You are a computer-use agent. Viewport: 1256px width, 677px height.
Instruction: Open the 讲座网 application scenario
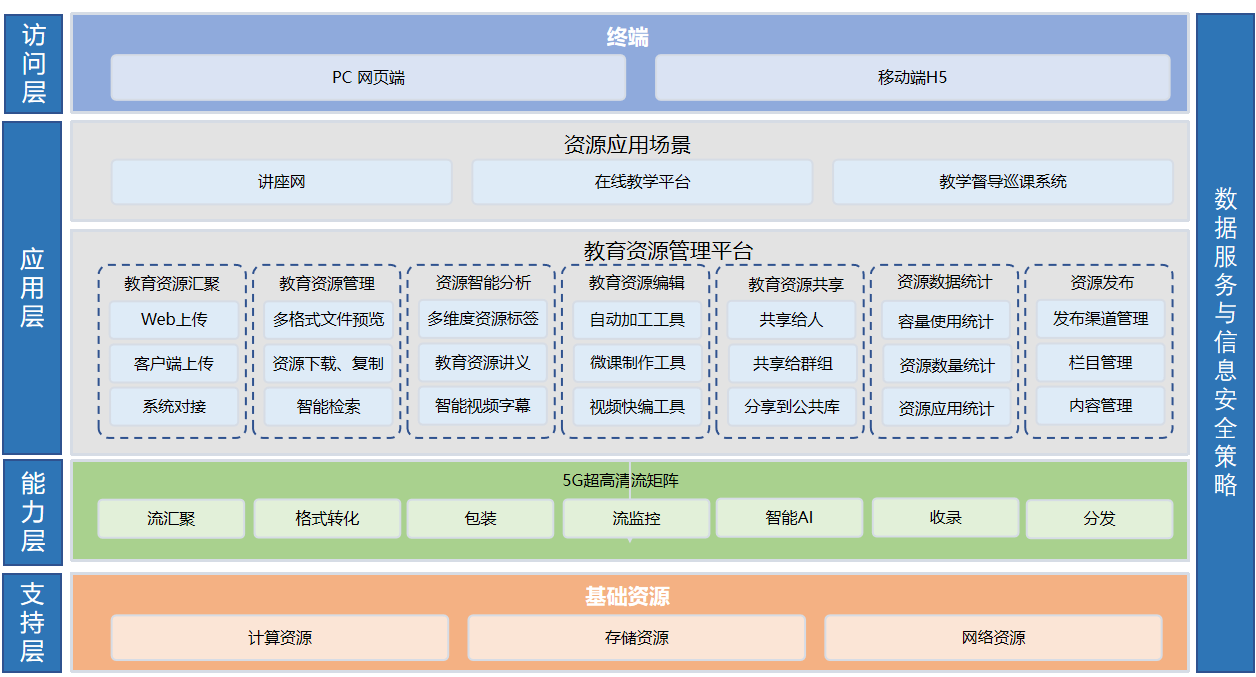tap(281, 182)
